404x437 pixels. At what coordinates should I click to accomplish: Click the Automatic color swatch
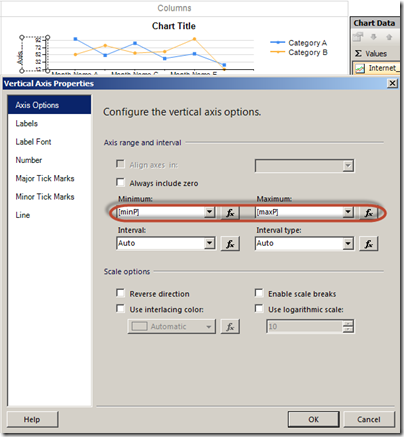(x=139, y=326)
